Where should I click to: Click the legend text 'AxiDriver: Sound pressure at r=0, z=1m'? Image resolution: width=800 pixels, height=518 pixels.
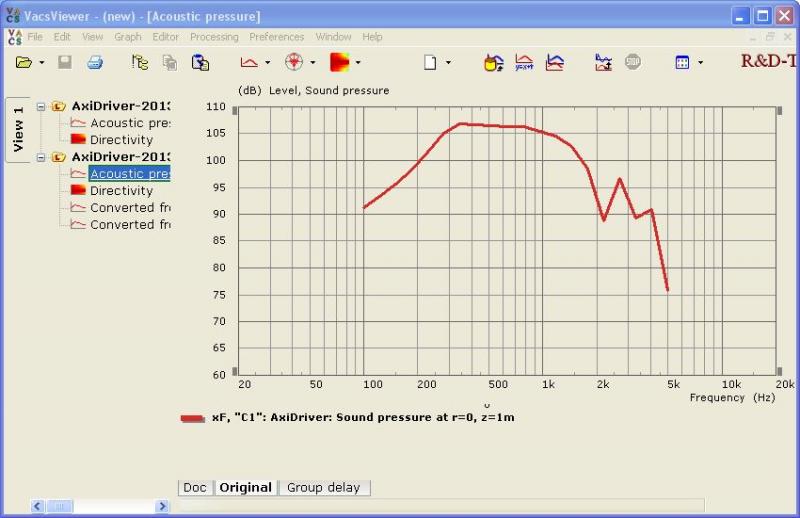pos(392,417)
